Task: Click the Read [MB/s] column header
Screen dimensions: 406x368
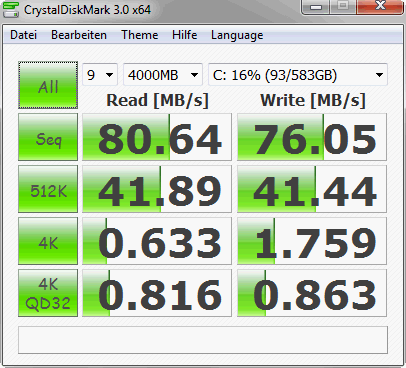Action: pos(157,100)
